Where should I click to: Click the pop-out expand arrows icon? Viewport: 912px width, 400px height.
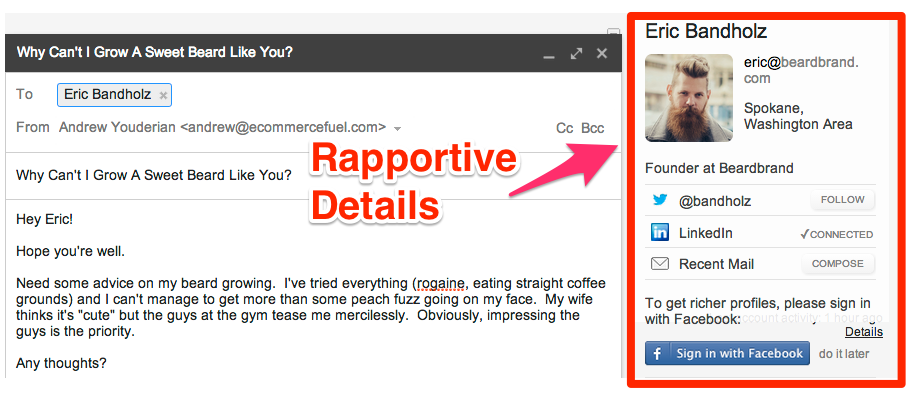(576, 53)
